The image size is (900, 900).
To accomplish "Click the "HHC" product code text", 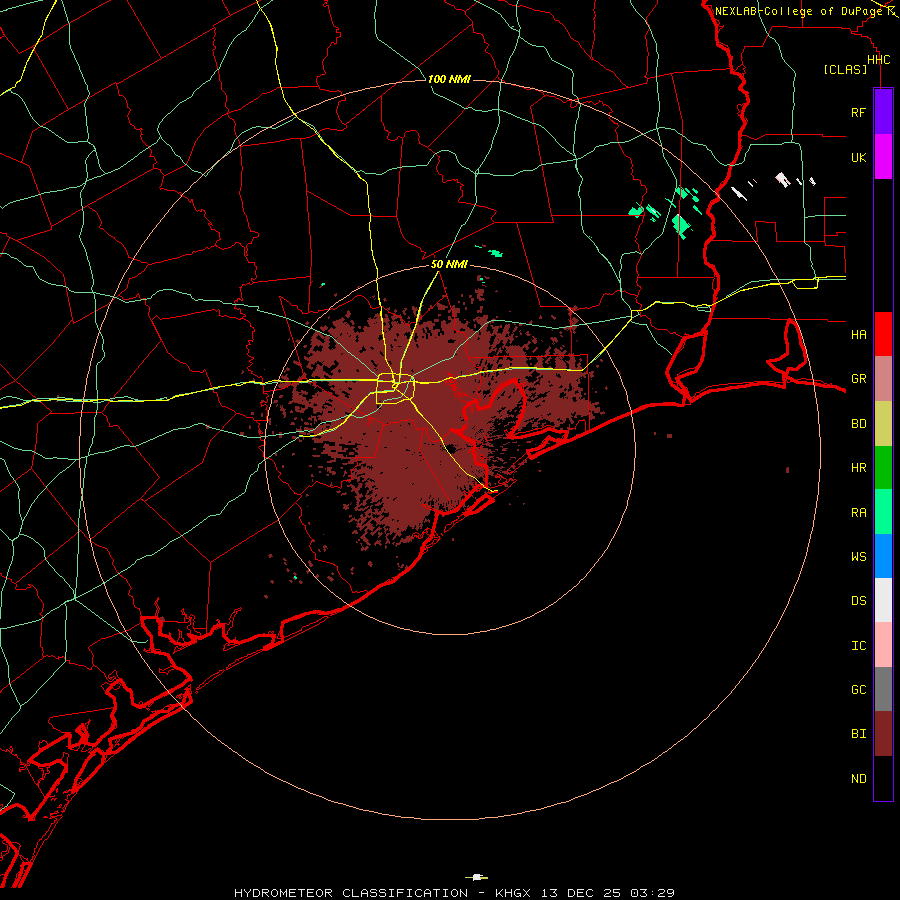I will point(878,60).
